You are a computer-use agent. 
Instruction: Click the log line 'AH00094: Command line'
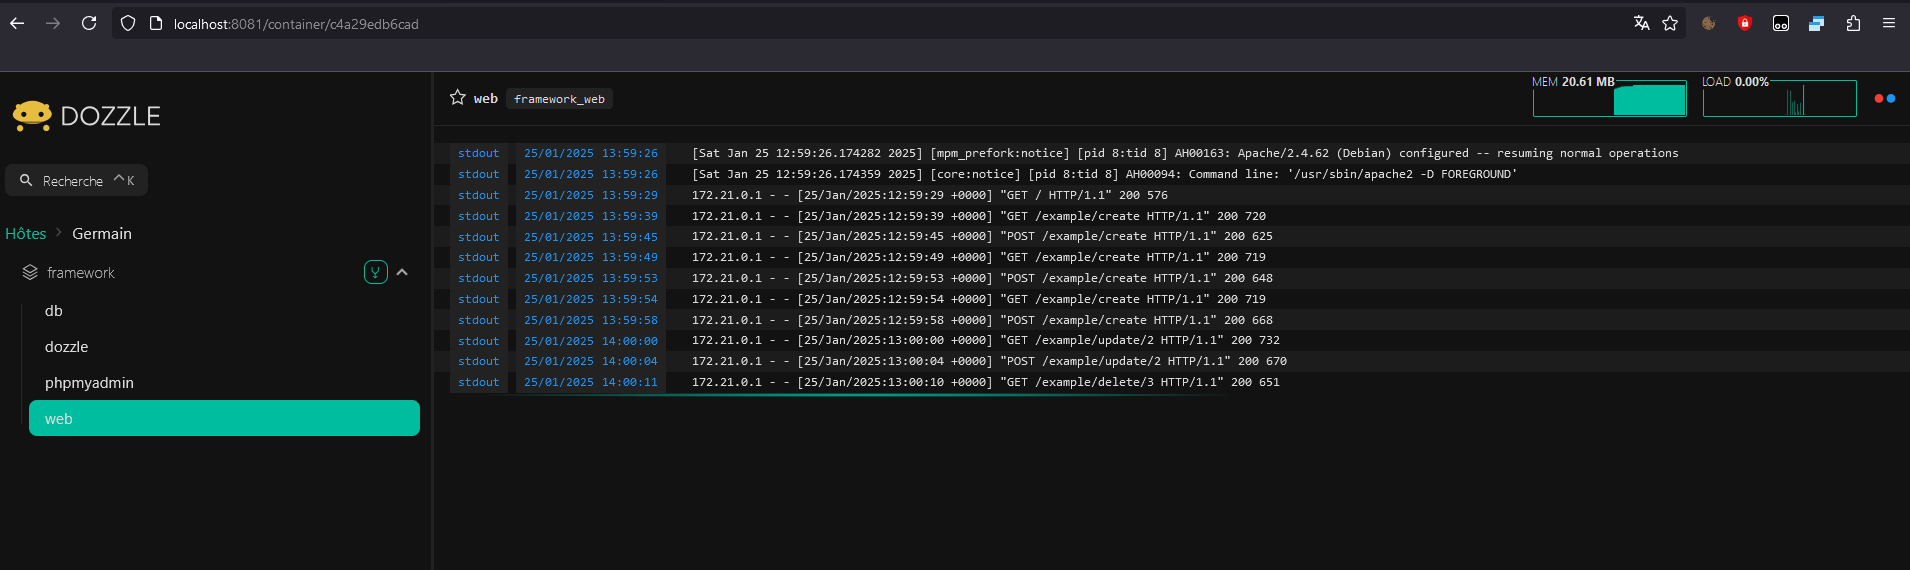[x=1104, y=174]
